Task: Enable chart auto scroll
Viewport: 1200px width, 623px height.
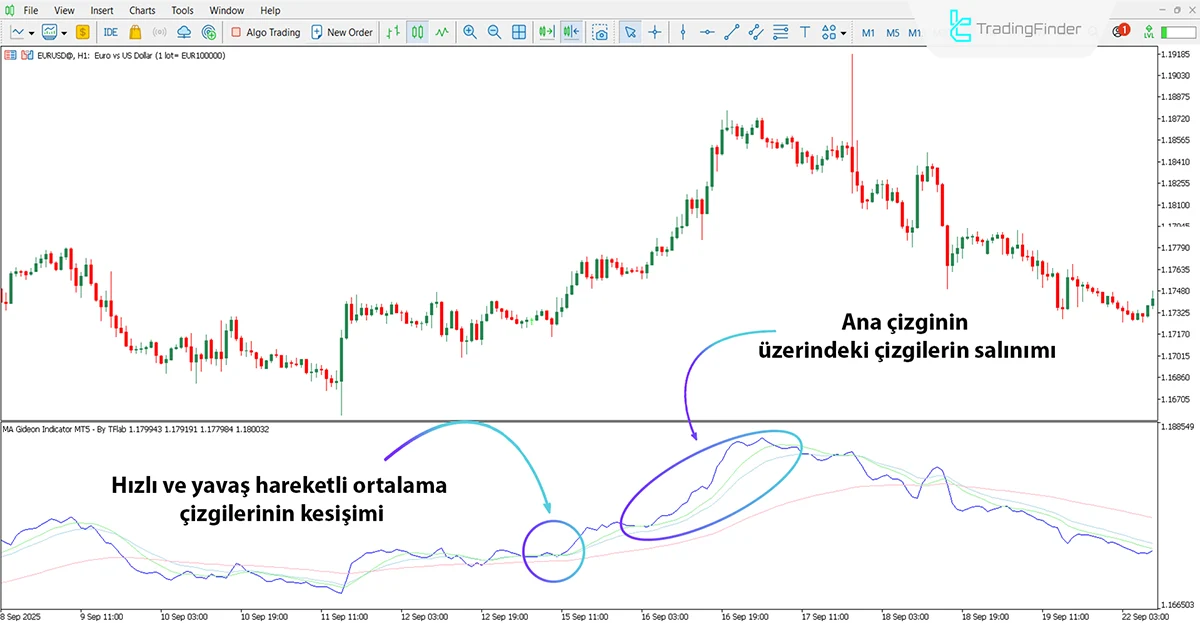Action: pyautogui.click(x=546, y=32)
